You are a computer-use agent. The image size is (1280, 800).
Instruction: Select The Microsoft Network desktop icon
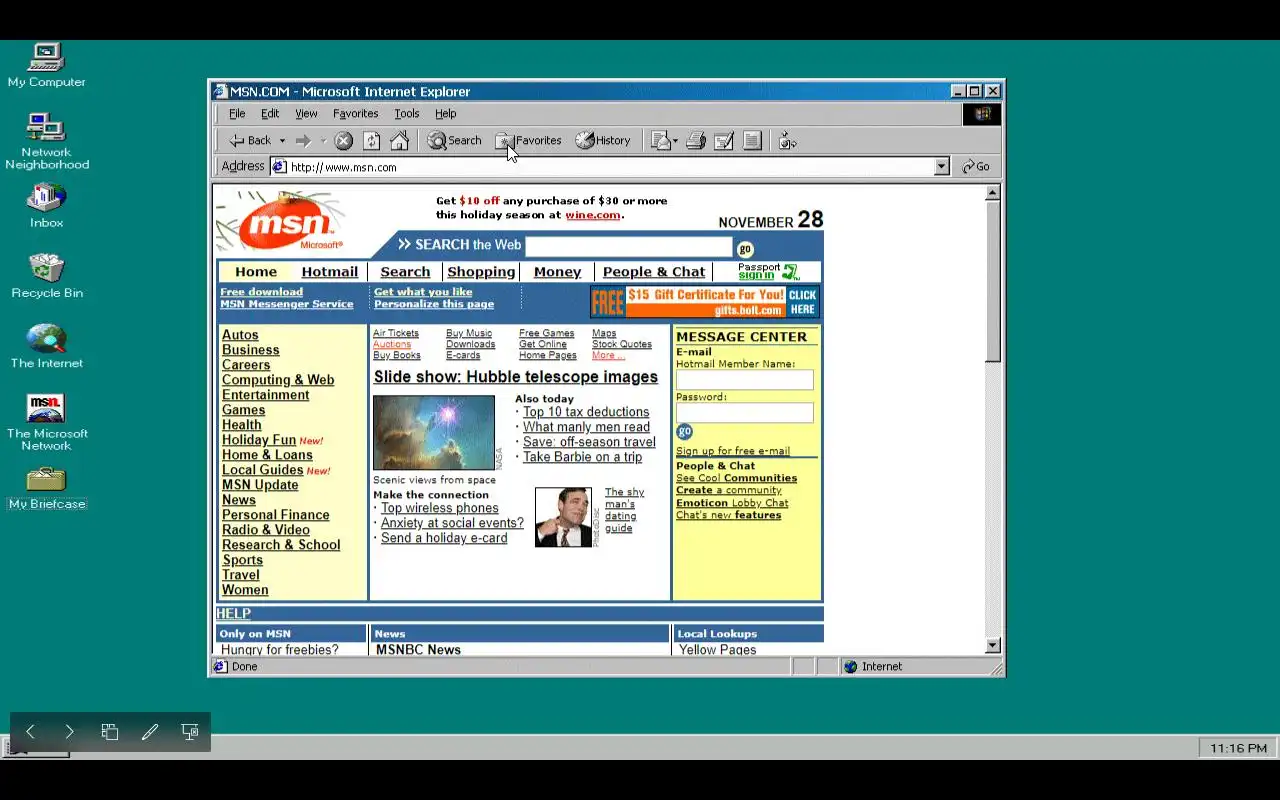(x=46, y=422)
